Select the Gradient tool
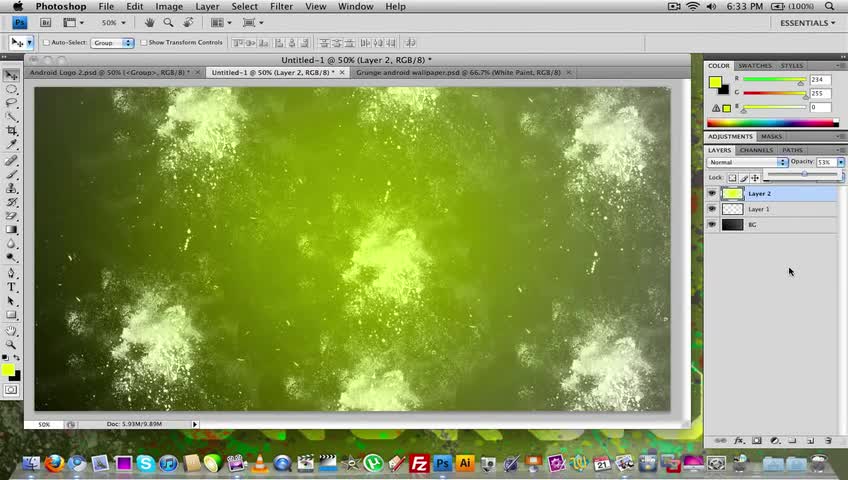Screen dimensions: 848x480 tap(11, 230)
